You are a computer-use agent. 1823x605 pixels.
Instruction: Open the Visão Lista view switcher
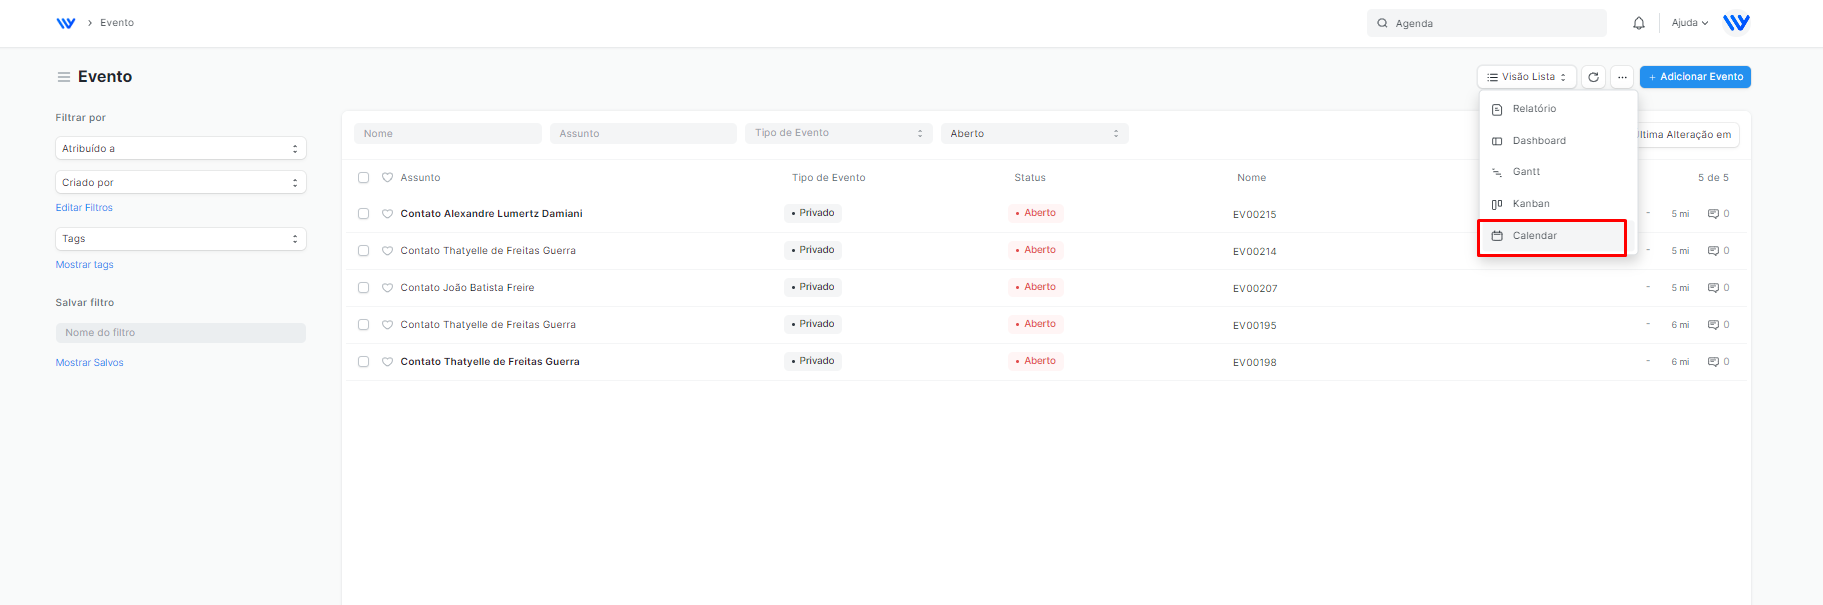click(1526, 77)
